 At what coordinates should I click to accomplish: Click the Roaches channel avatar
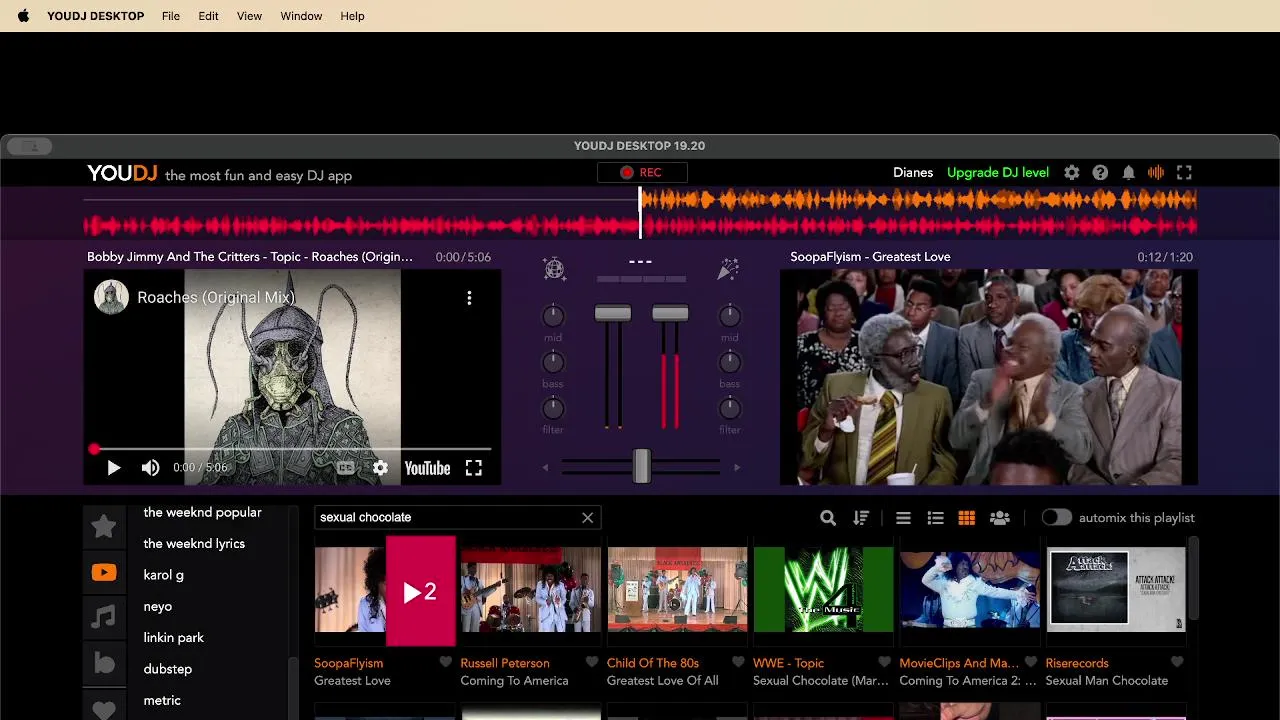(x=111, y=297)
